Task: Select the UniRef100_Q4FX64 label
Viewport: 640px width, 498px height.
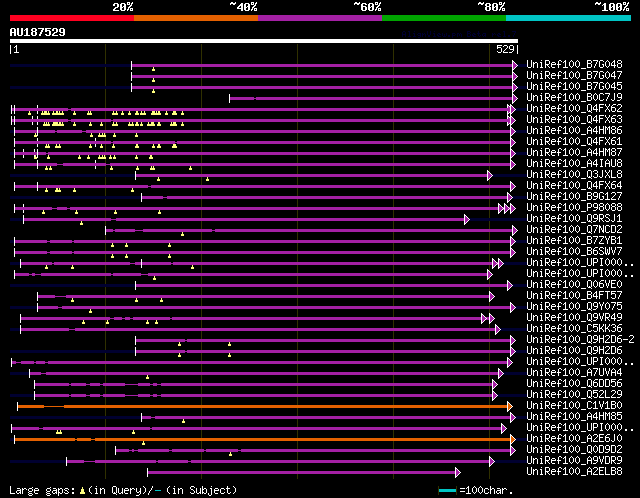Action: 574,186
